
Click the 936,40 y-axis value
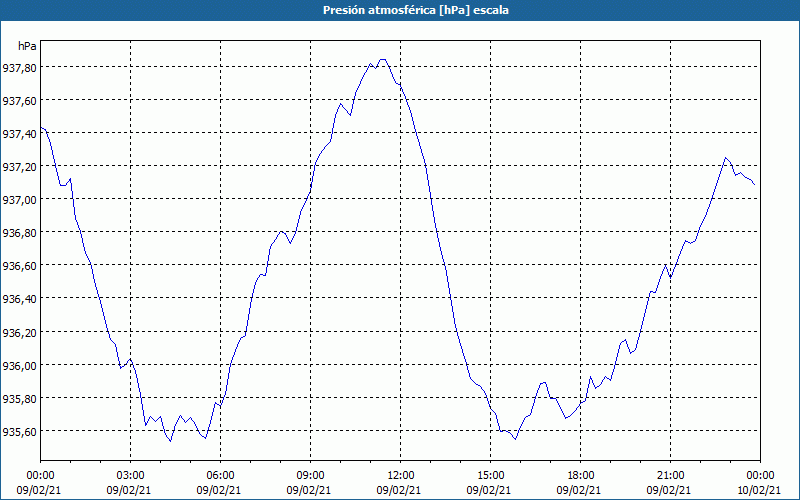19,299
